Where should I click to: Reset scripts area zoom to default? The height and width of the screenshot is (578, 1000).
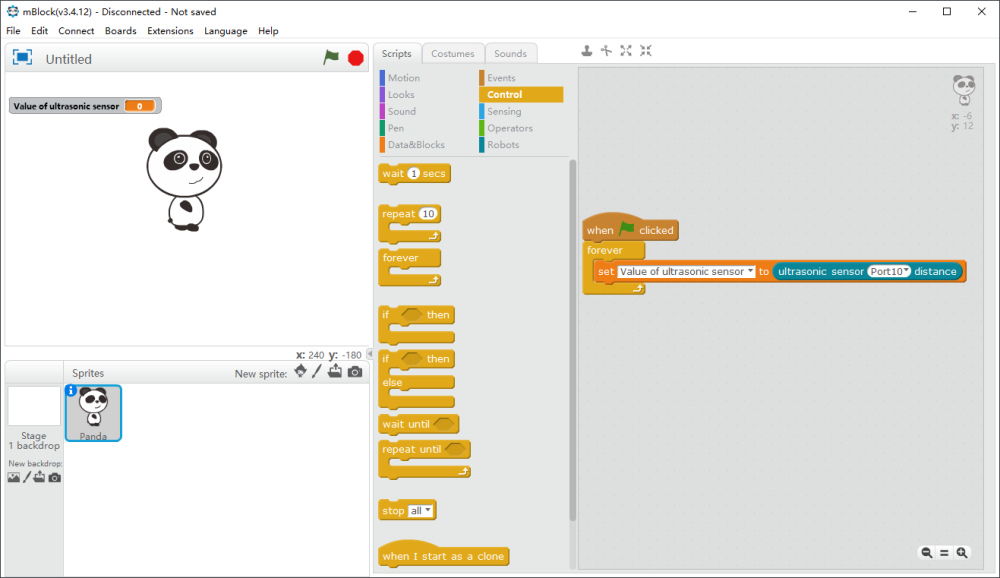(945, 553)
